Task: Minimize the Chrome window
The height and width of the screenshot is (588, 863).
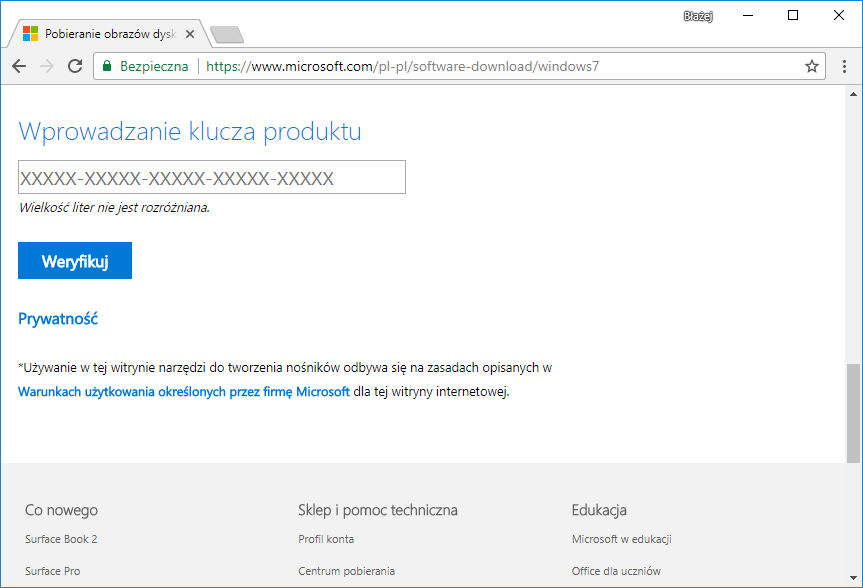Action: 747,15
